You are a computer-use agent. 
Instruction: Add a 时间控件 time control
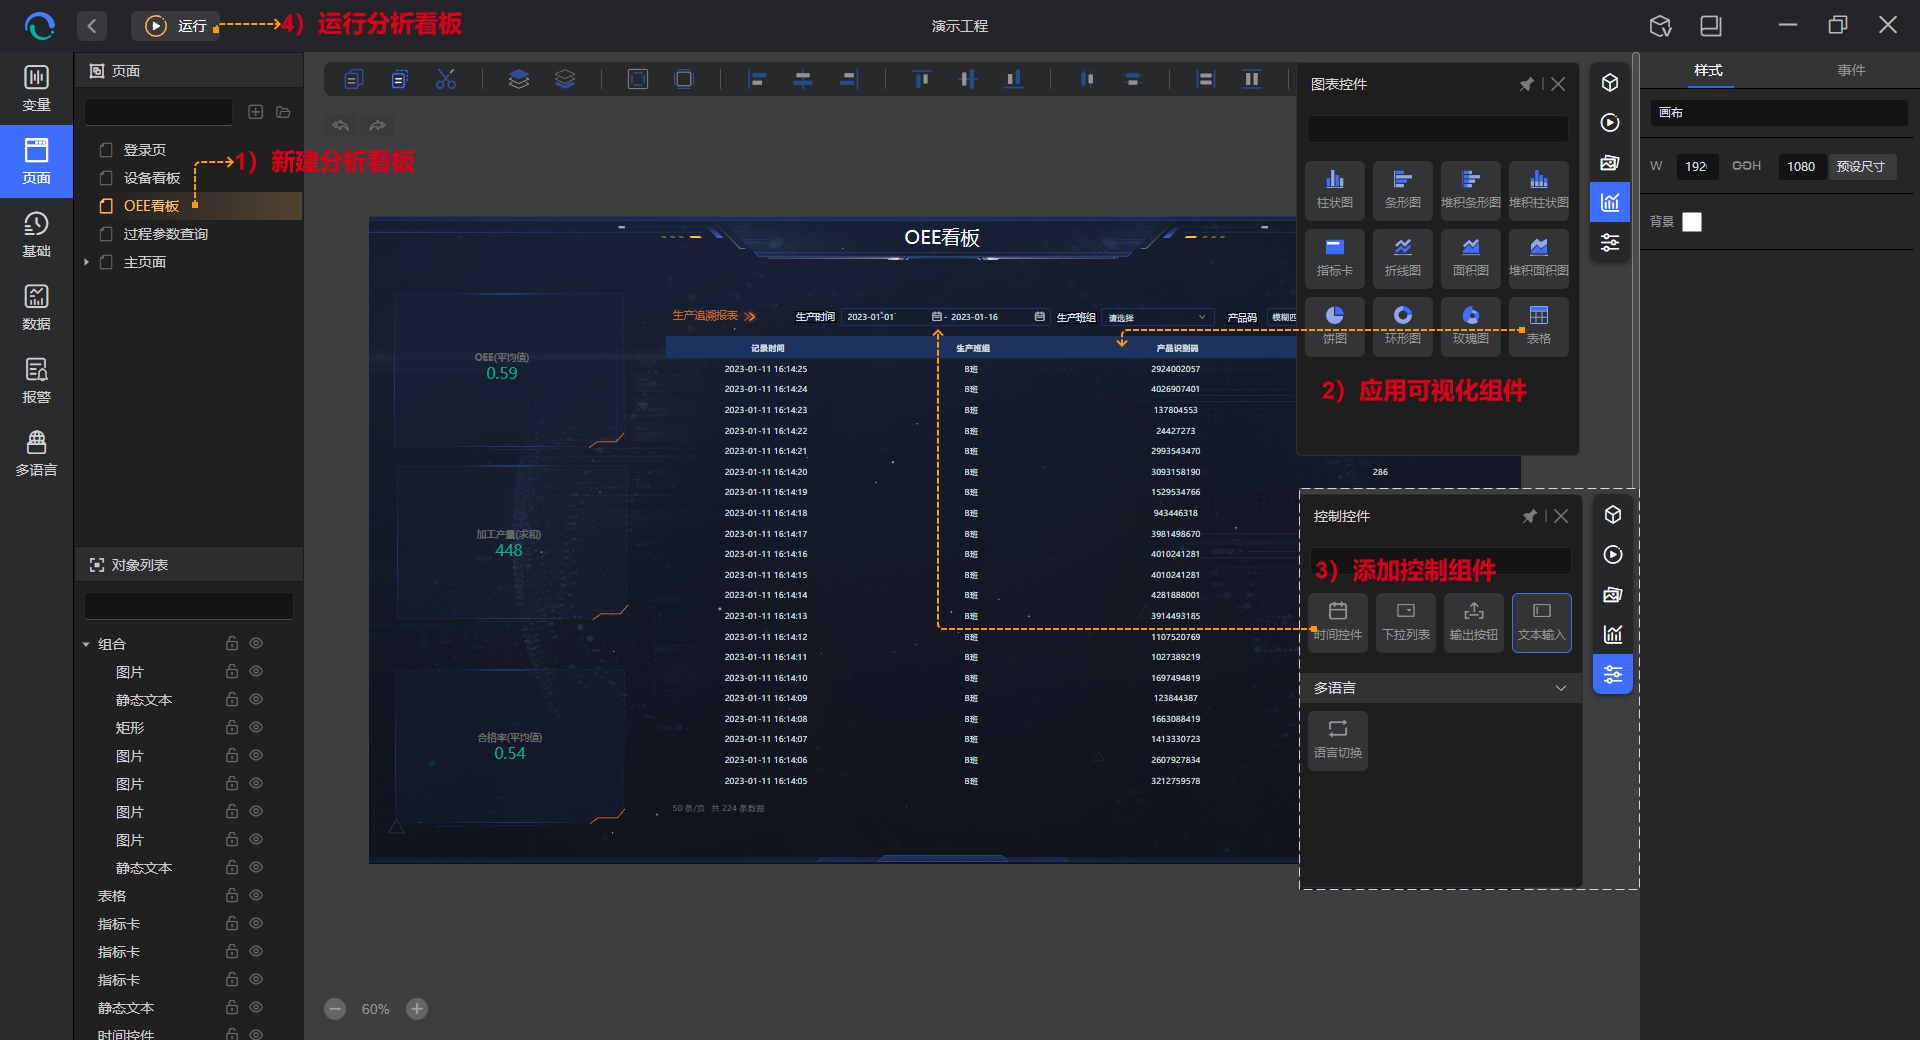[1338, 622]
